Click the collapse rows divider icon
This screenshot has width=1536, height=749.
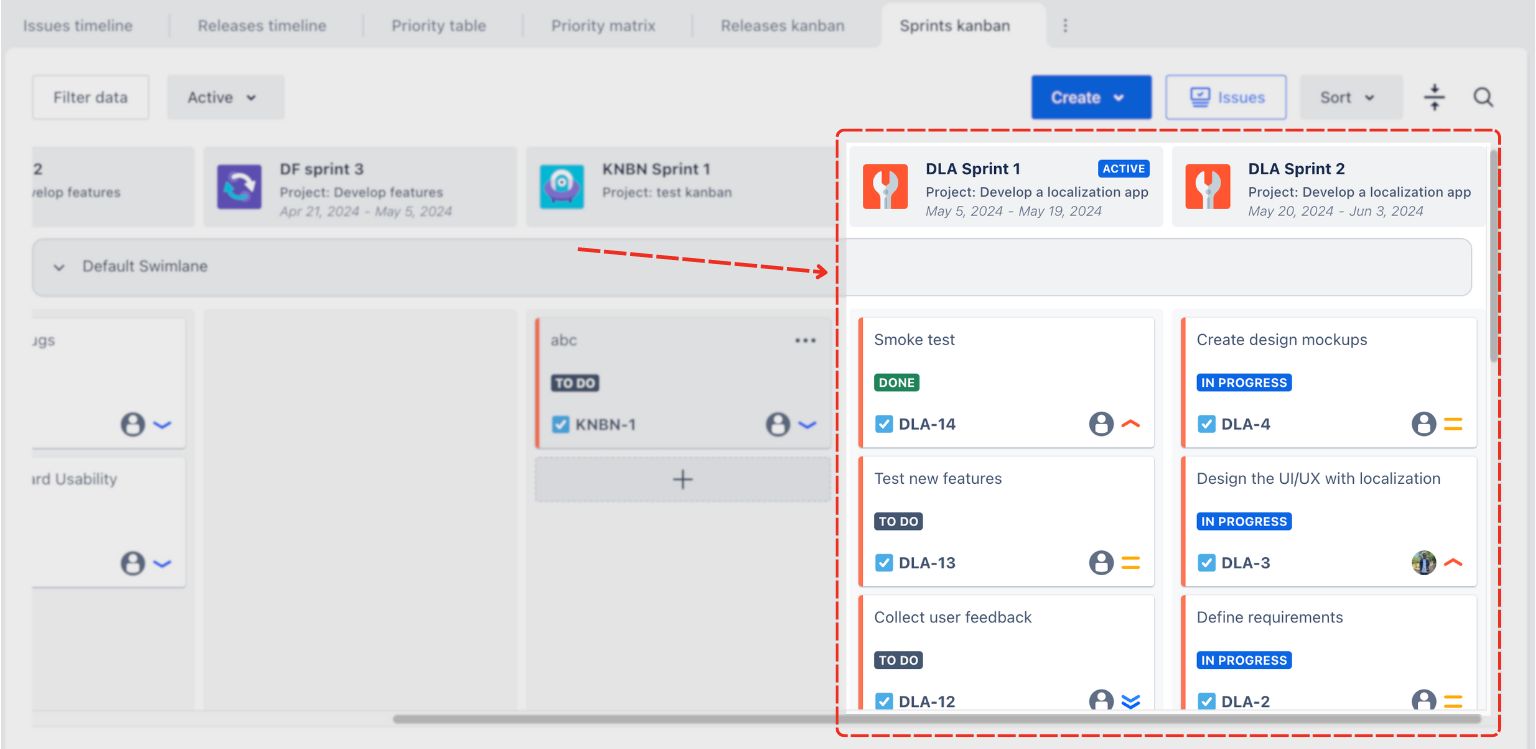click(x=1434, y=97)
